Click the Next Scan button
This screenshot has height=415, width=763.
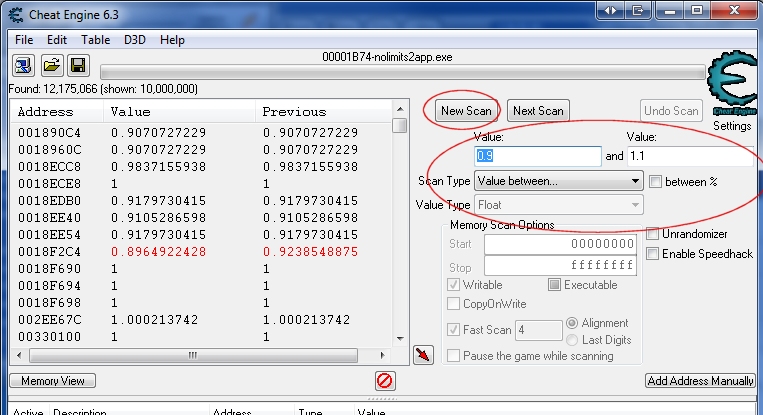[x=538, y=110]
